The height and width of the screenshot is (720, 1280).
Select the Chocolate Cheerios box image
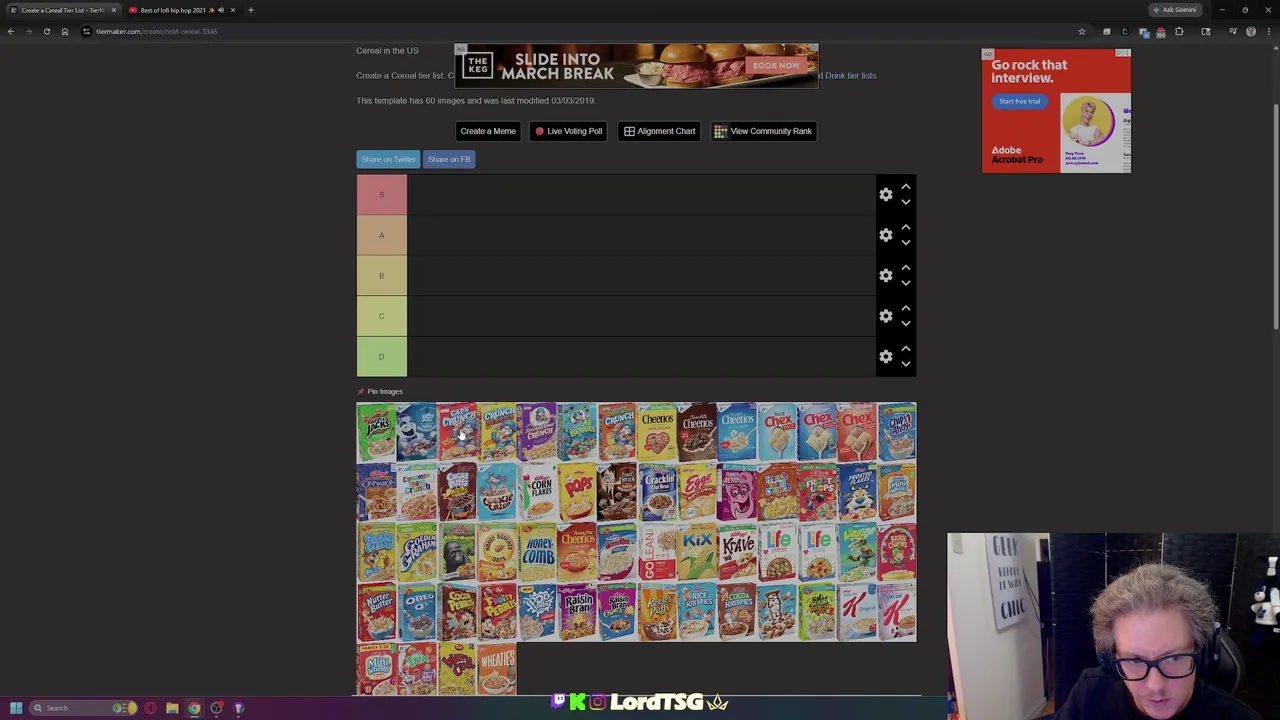pos(697,432)
